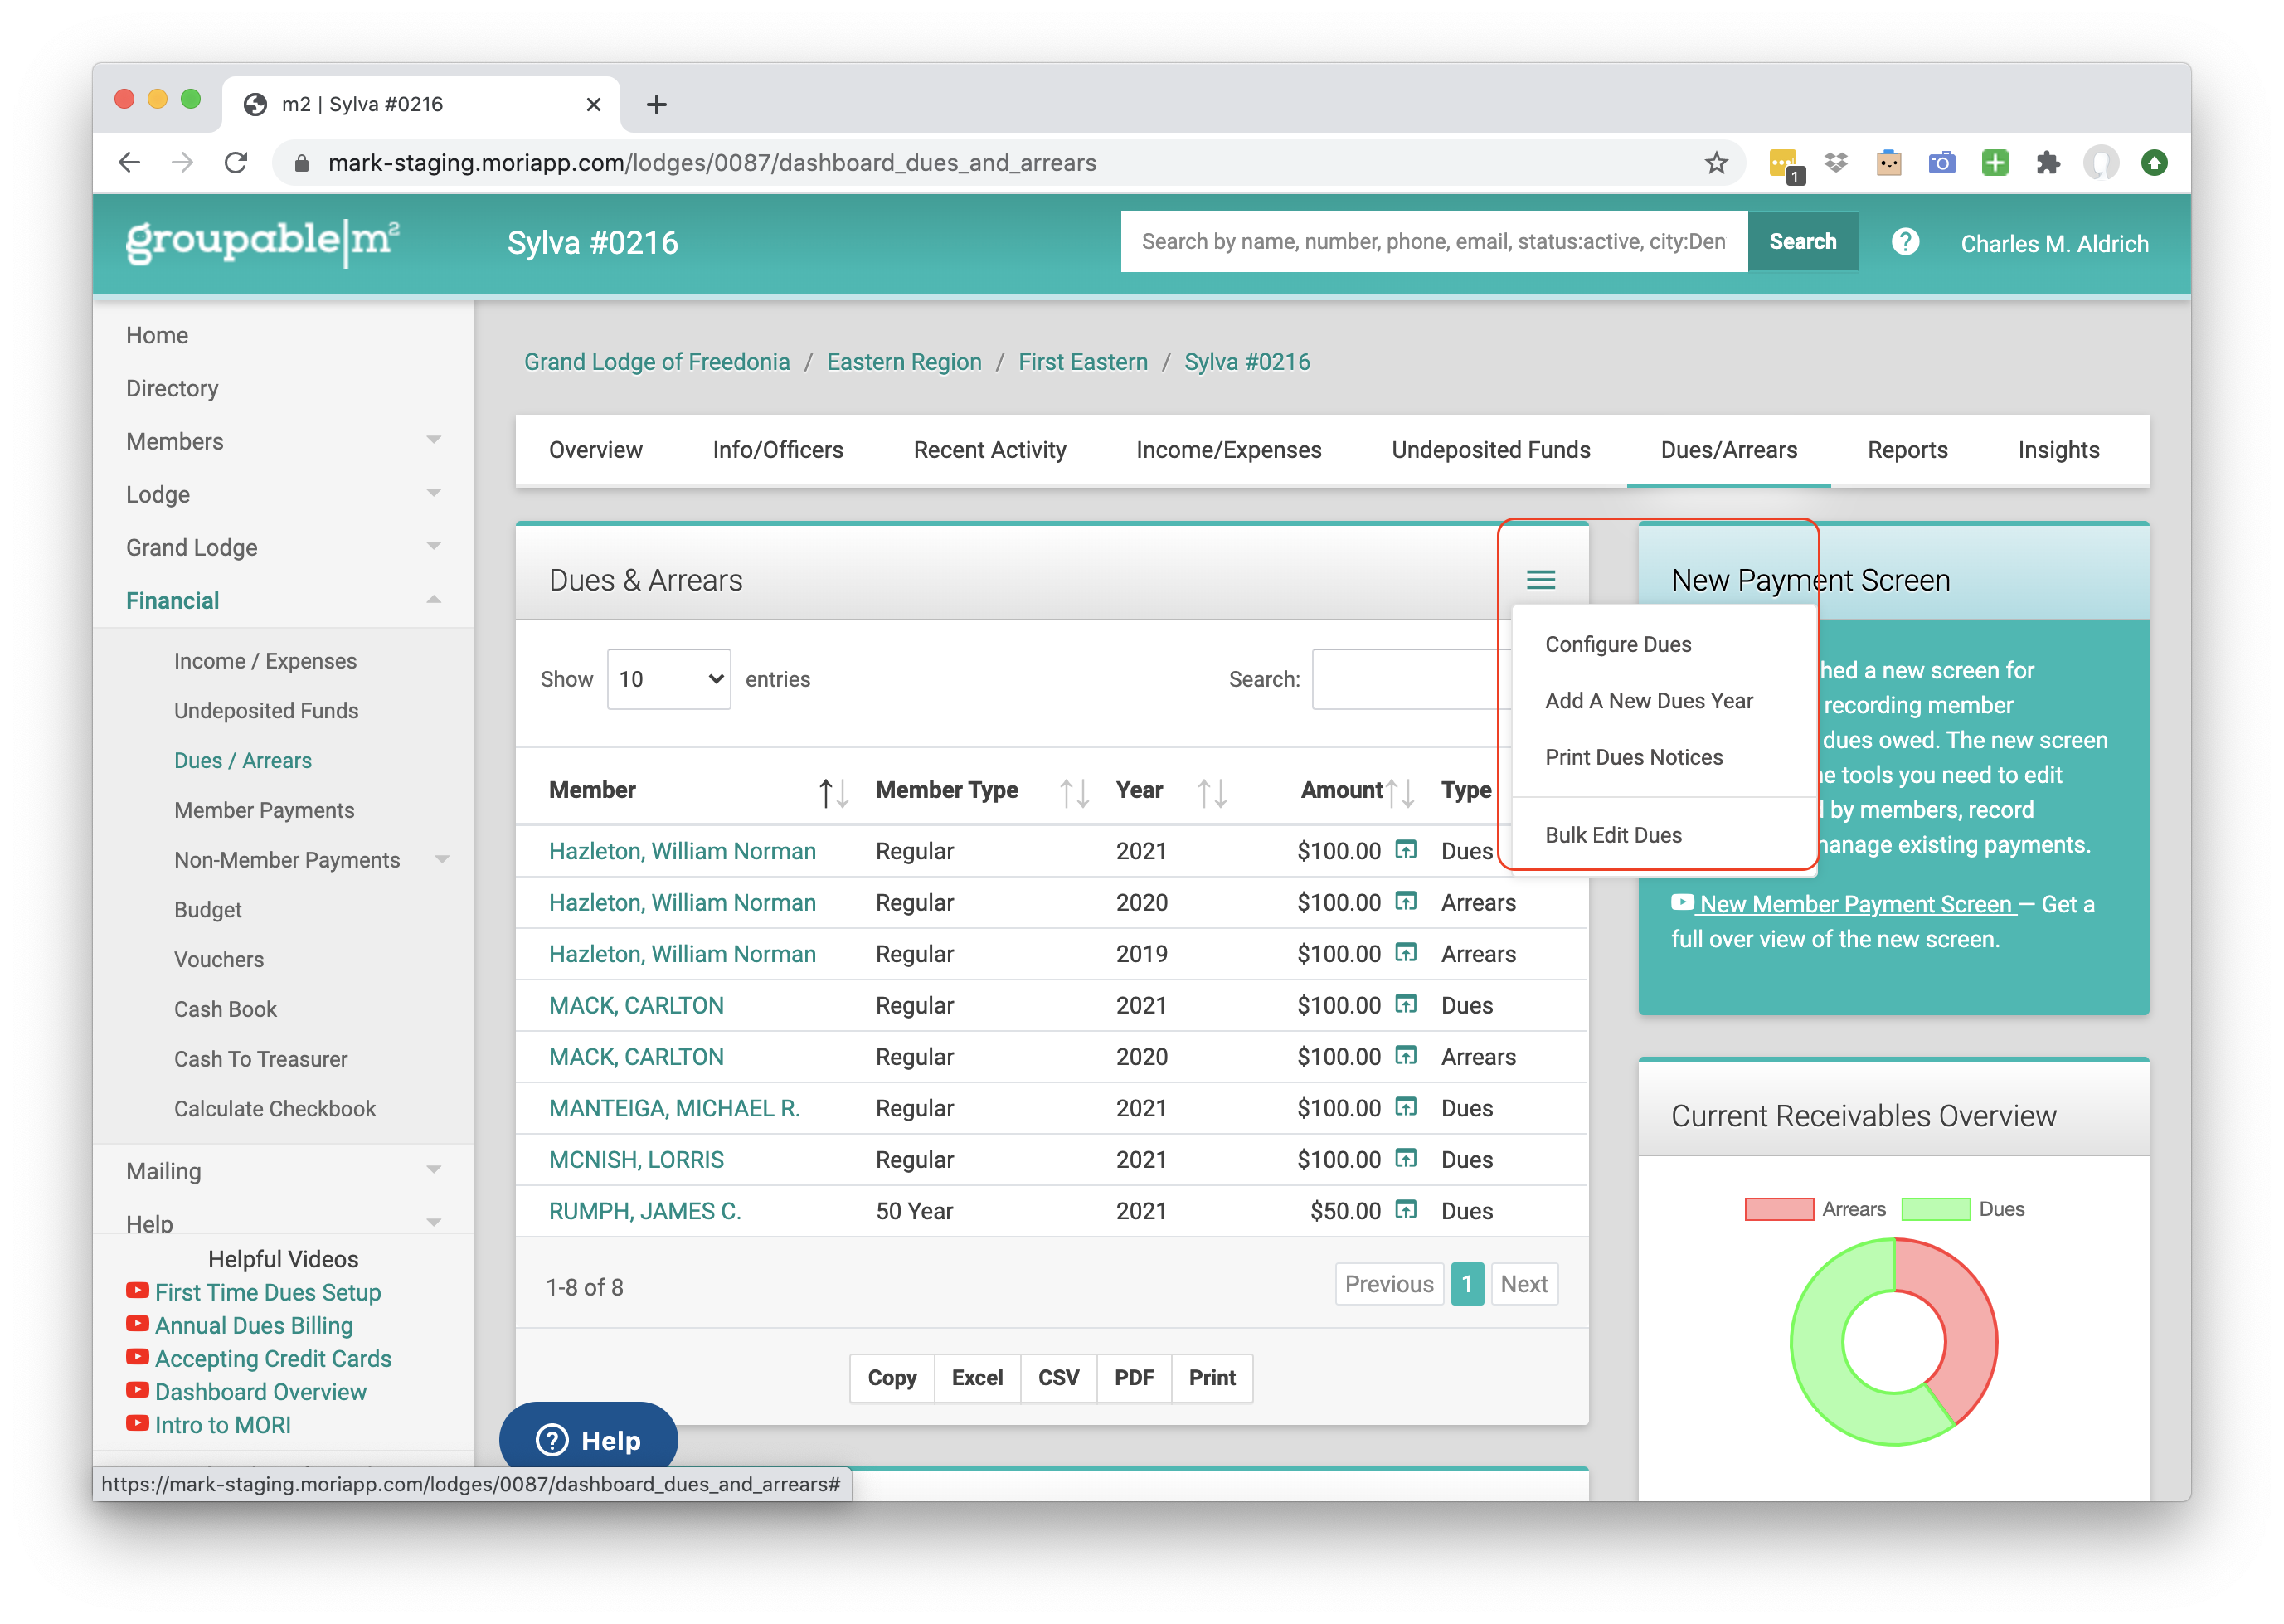Switch to the Info/Officers tab

(778, 450)
